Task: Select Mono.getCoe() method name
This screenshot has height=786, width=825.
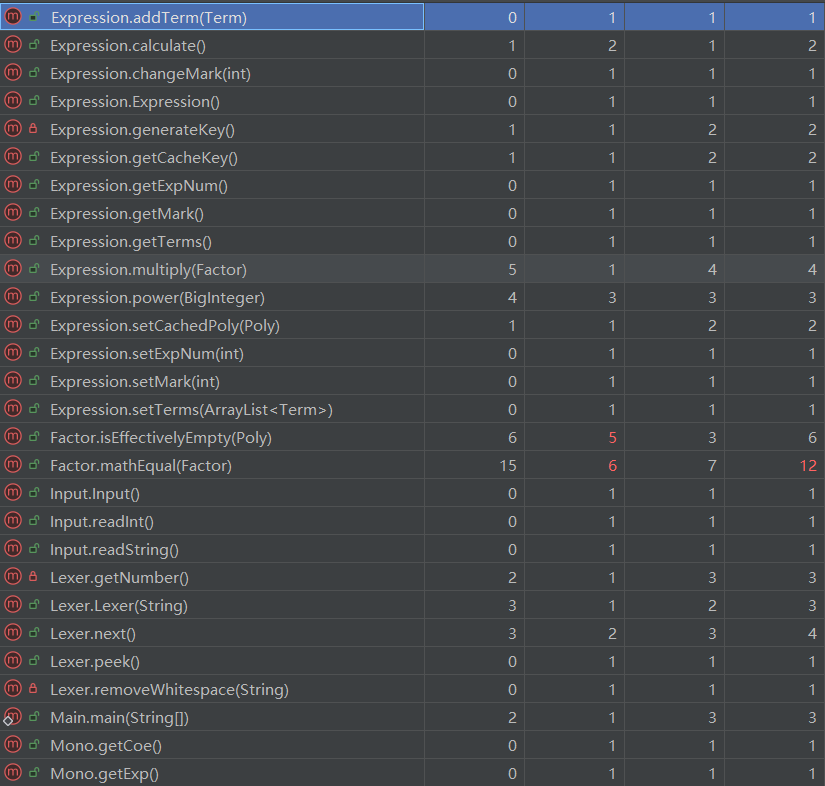Action: click(106, 745)
